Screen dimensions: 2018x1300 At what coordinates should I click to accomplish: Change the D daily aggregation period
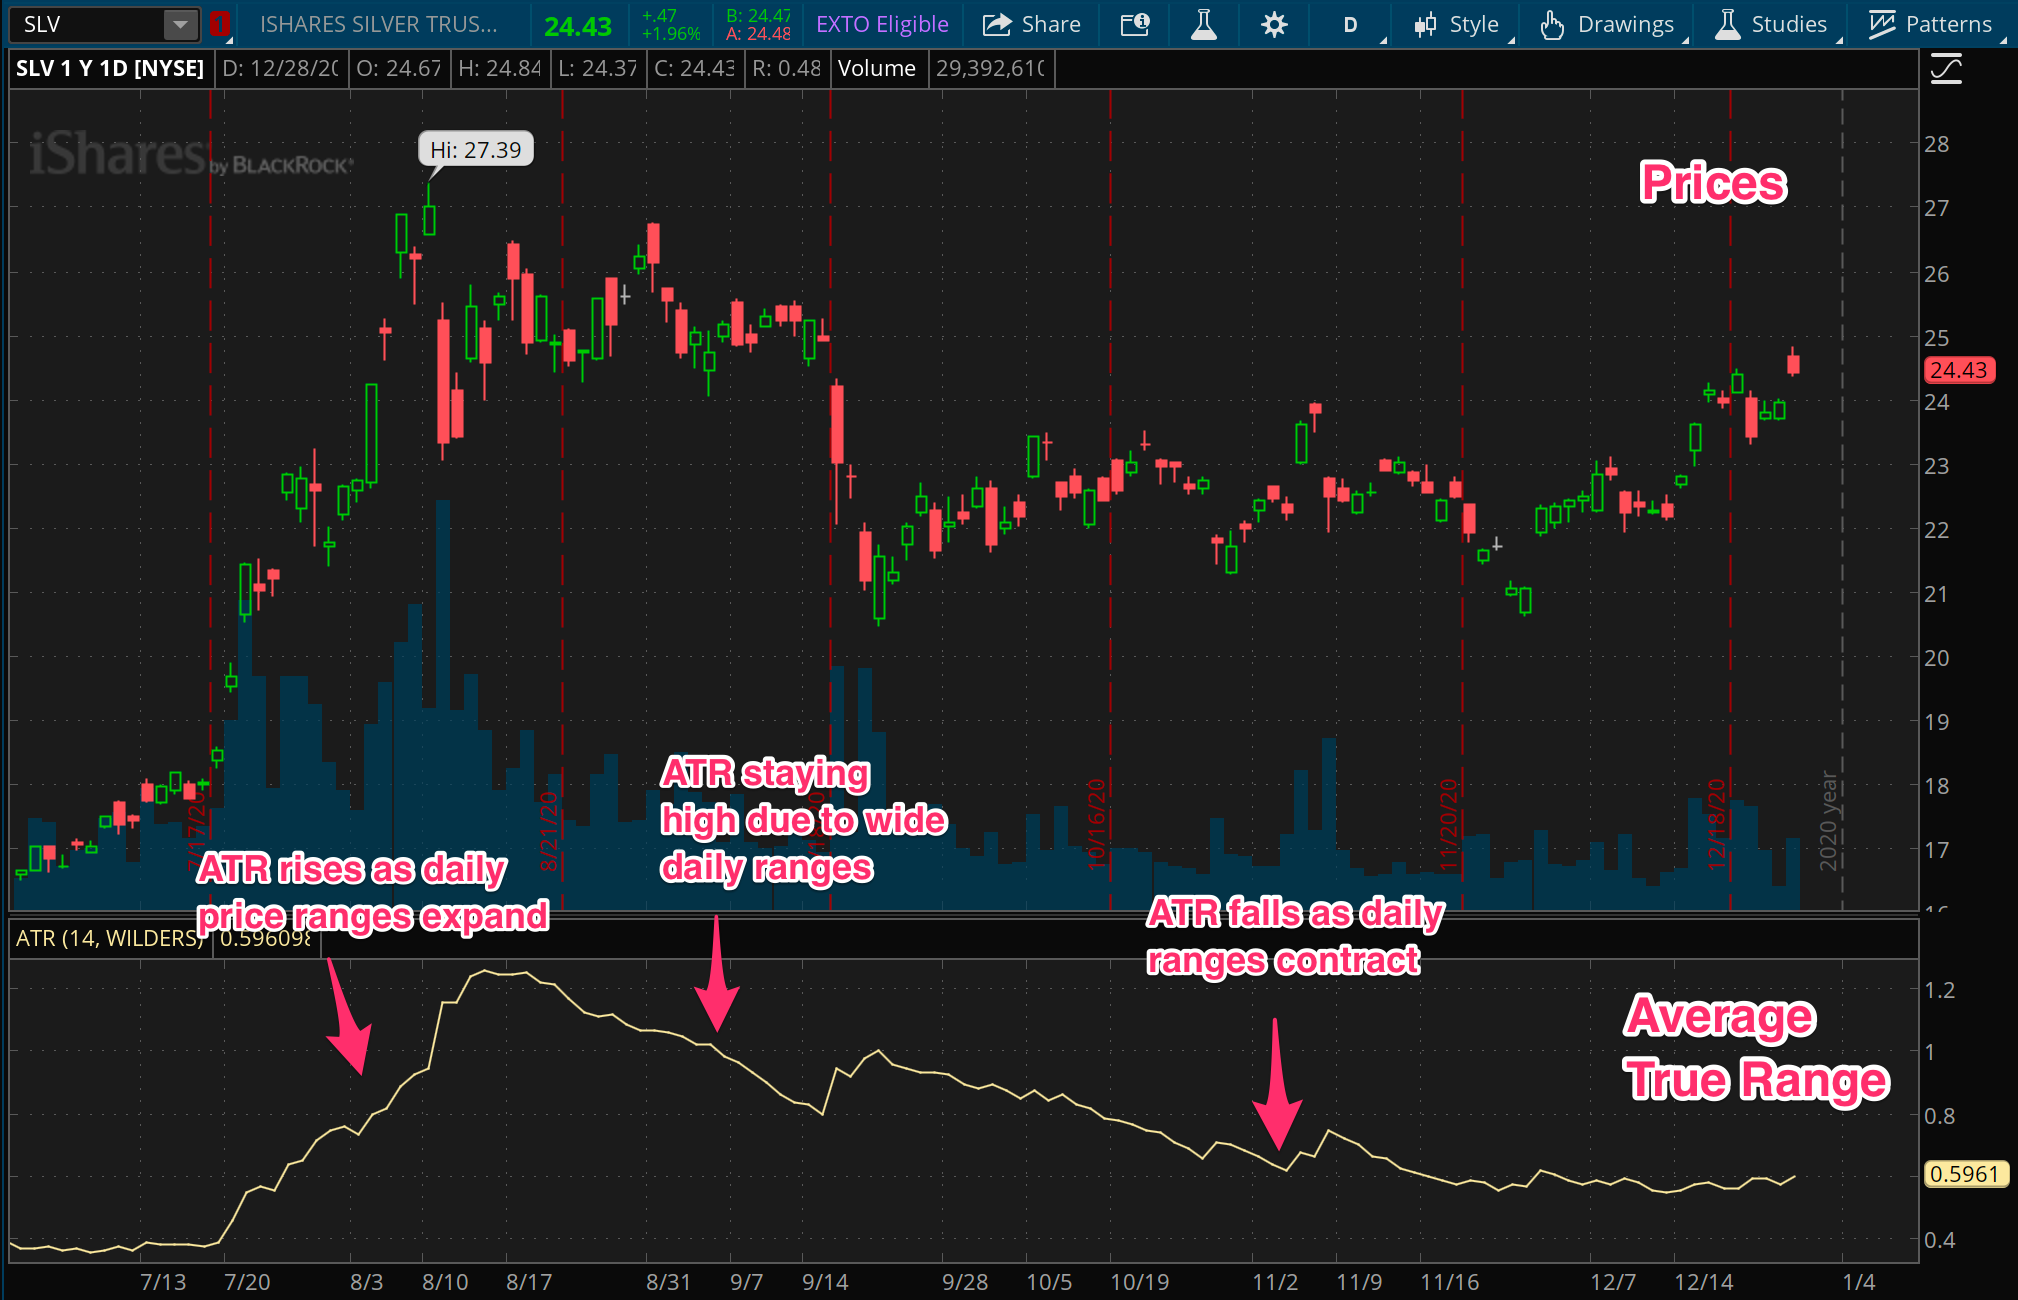[x=1351, y=25]
